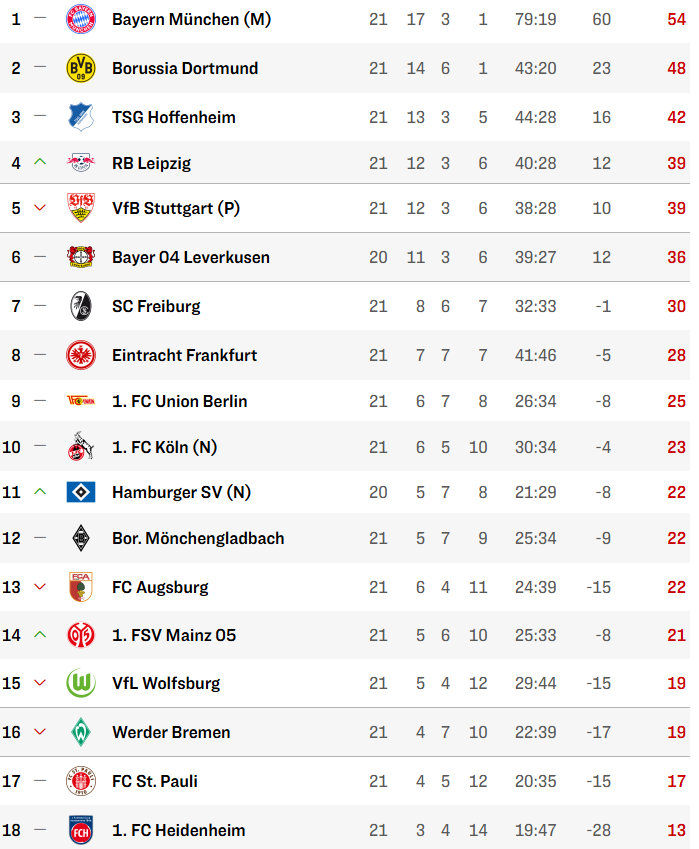Click the red down arrow beside VfL Wolfsburg
The height and width of the screenshot is (849, 699).
pos(40,683)
